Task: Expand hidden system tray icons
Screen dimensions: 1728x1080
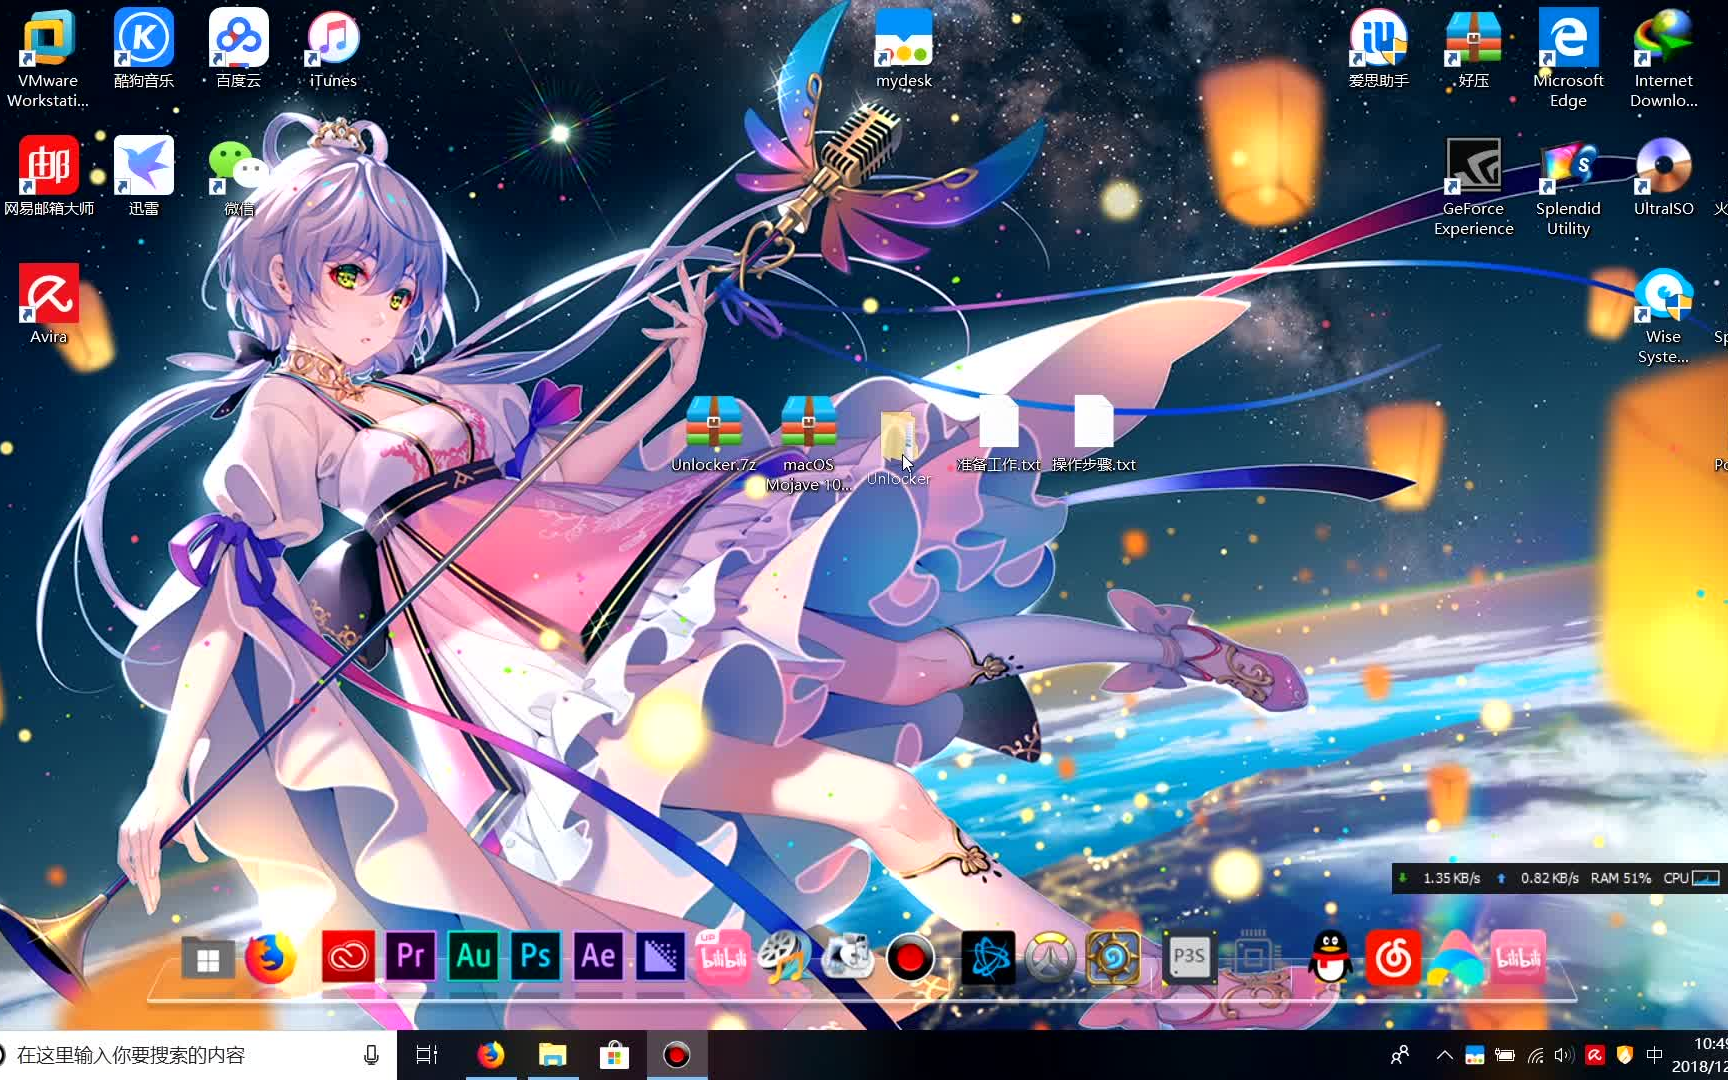Action: tap(1444, 1055)
